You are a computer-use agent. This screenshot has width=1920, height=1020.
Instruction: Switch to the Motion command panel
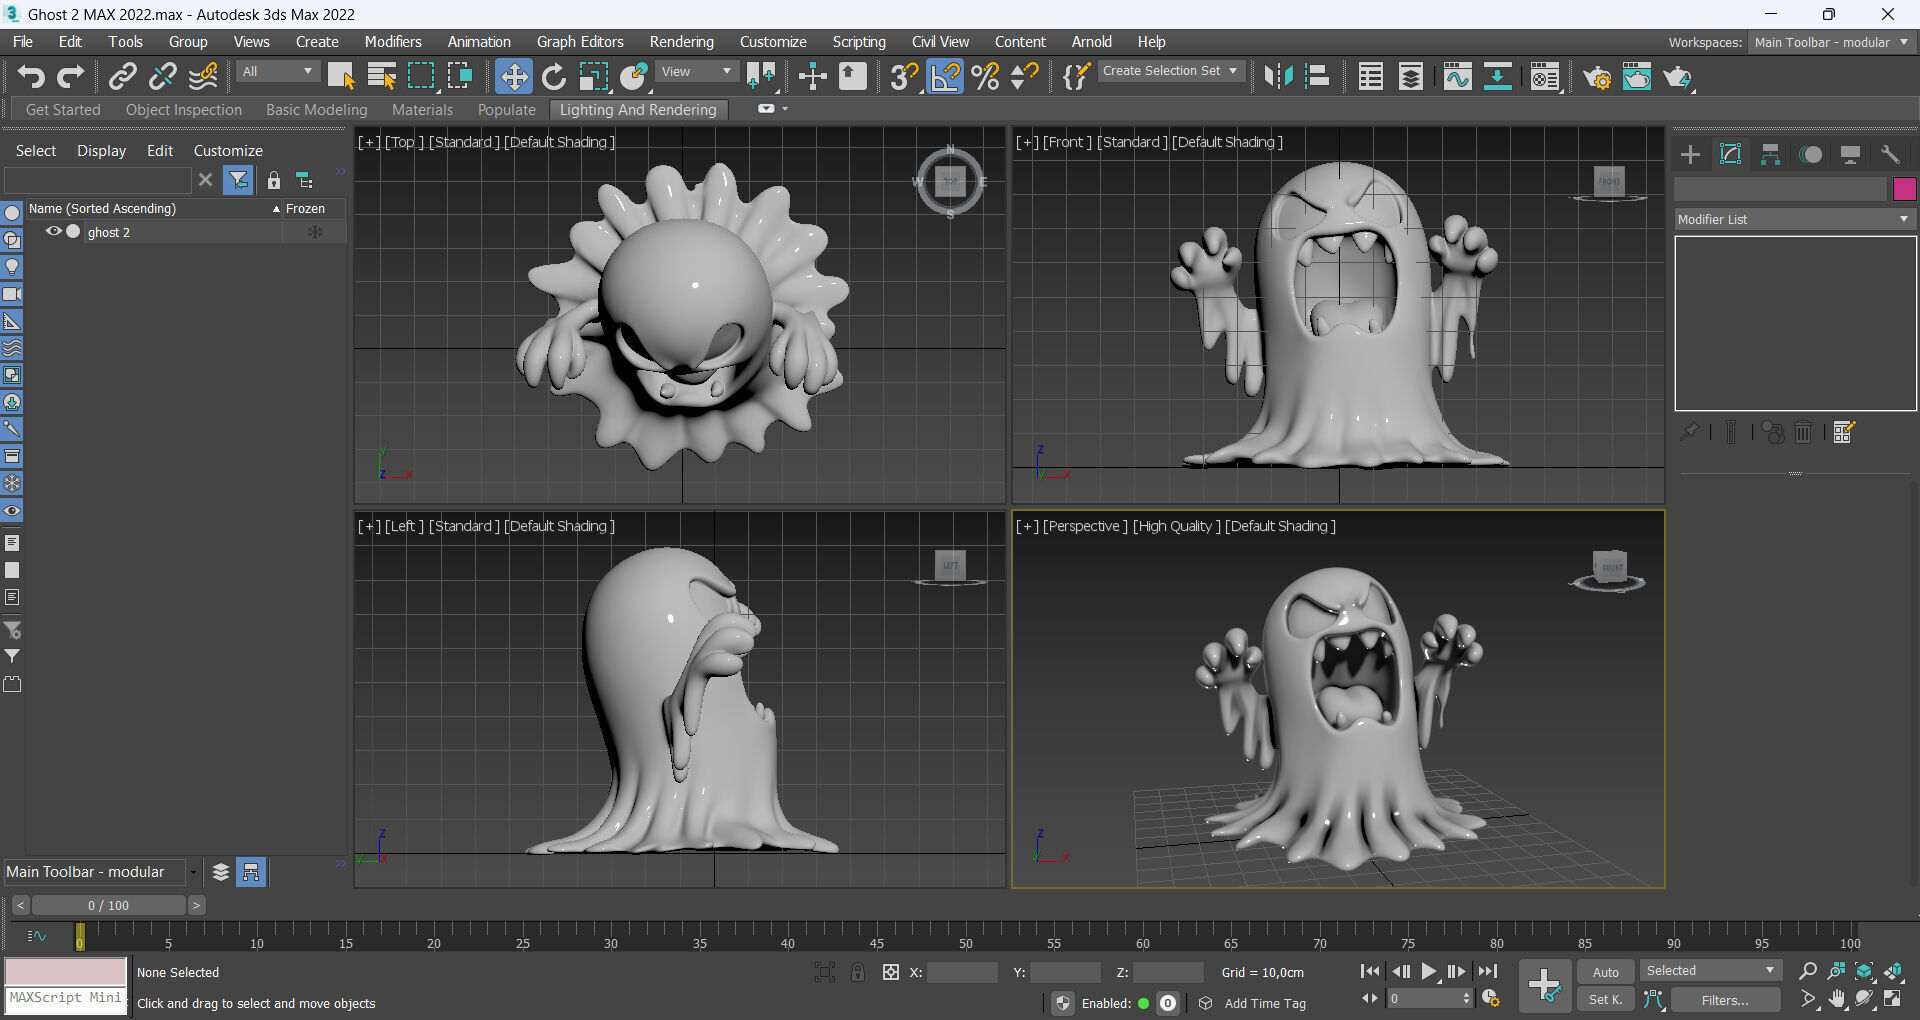[1810, 154]
